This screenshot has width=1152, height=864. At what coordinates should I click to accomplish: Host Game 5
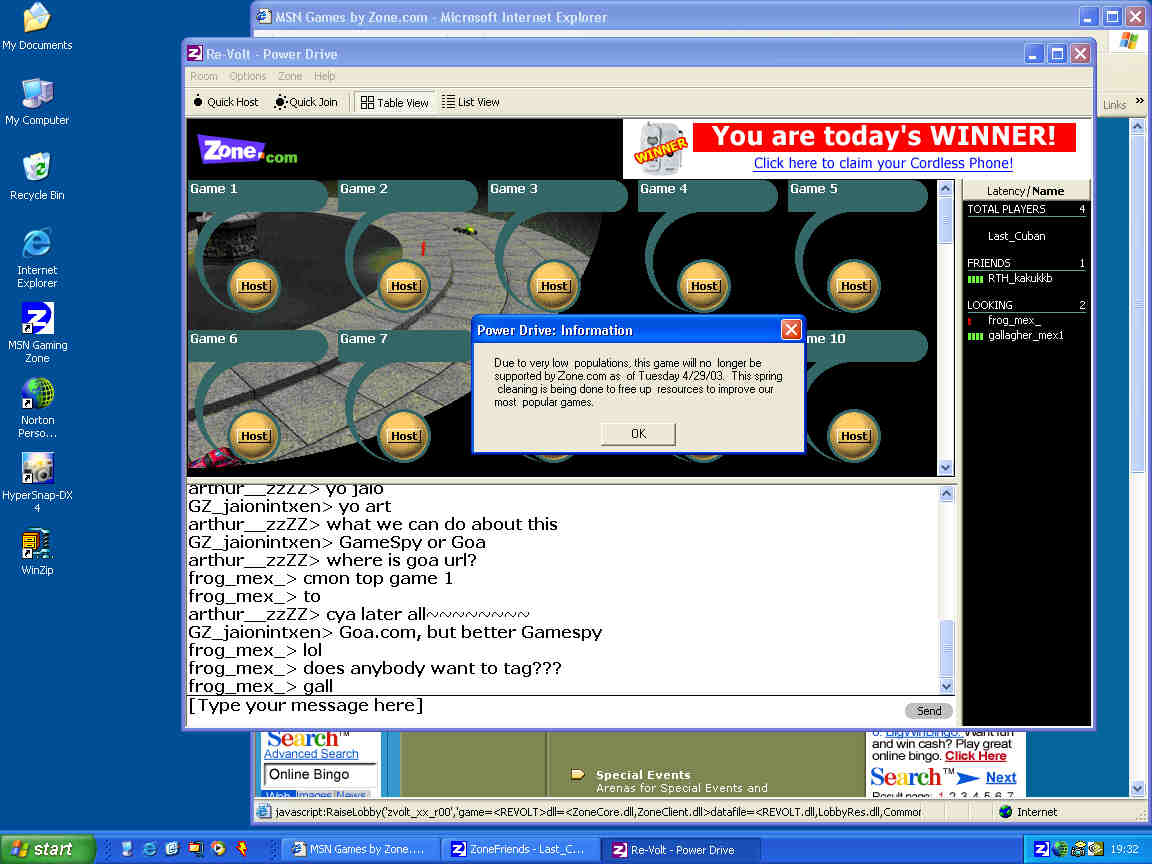[854, 286]
